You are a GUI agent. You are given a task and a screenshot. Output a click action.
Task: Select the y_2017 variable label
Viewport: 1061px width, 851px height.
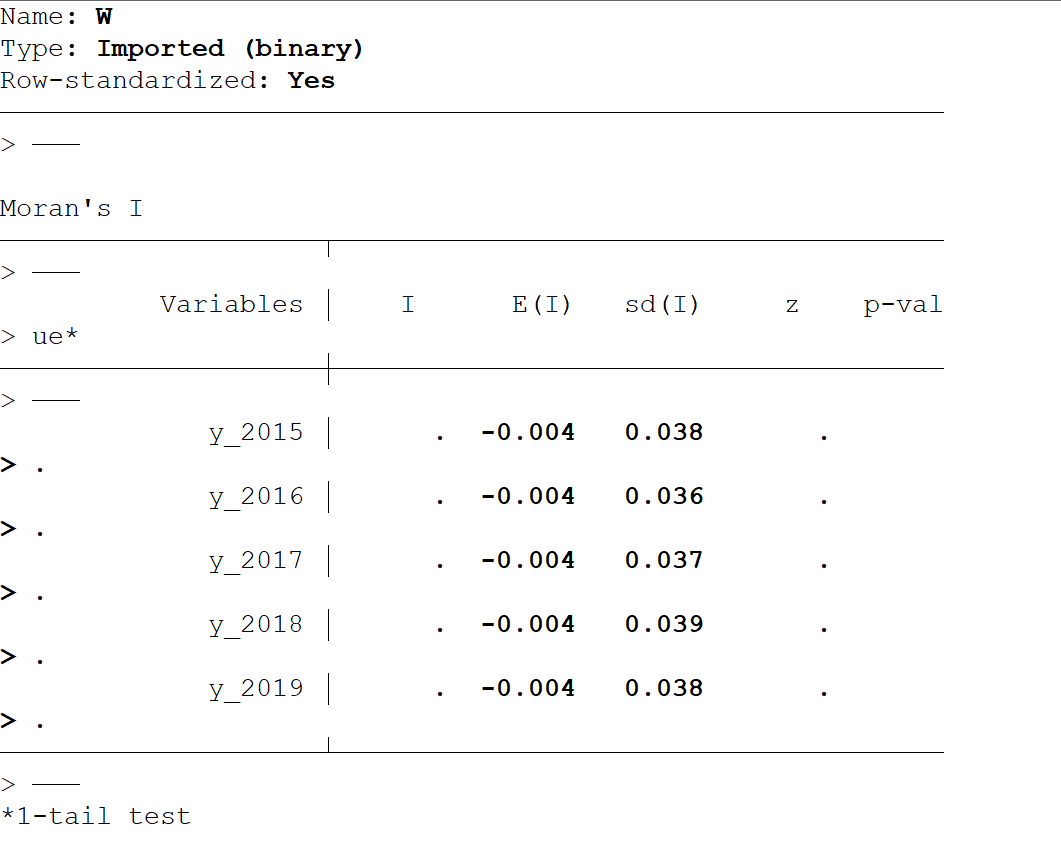[256, 561]
